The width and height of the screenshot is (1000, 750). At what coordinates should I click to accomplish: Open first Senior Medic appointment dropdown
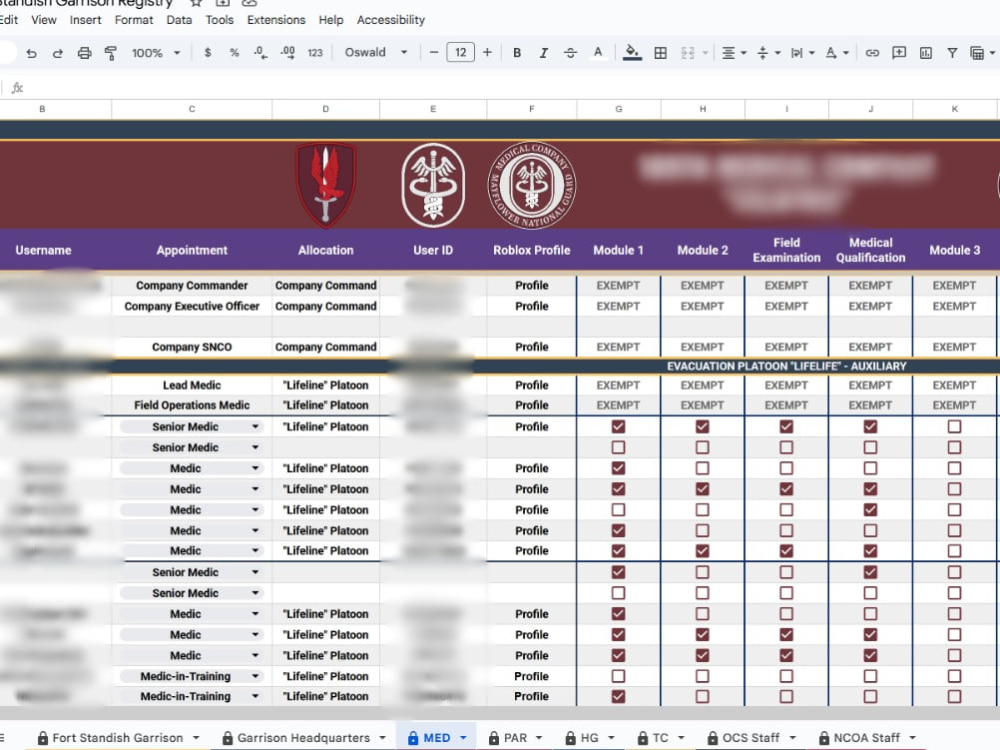click(255, 427)
